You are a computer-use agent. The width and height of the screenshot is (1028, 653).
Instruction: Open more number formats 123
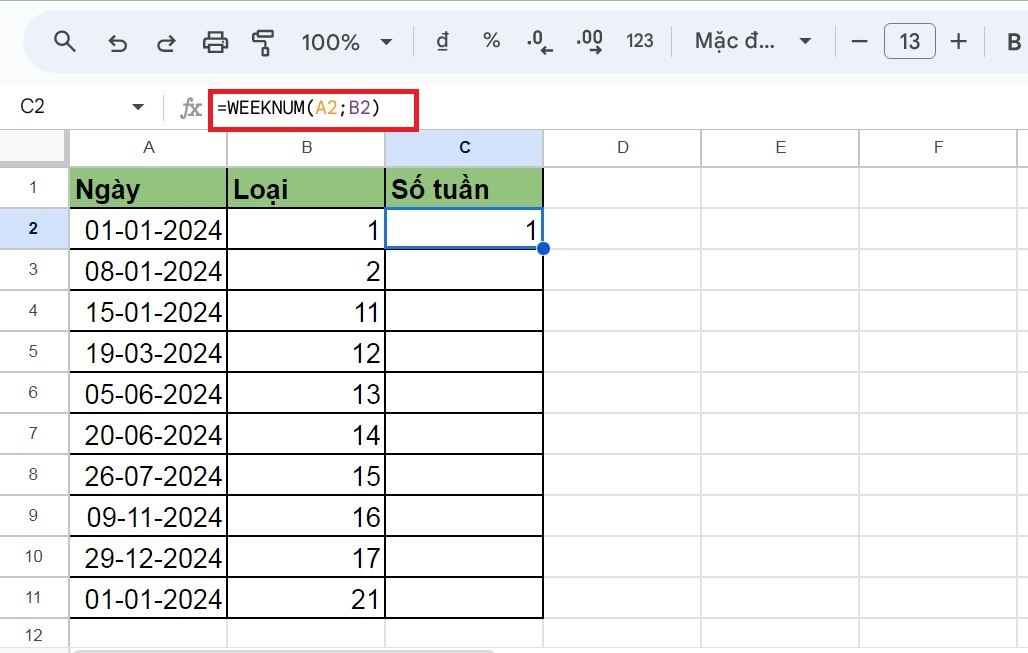(x=640, y=41)
